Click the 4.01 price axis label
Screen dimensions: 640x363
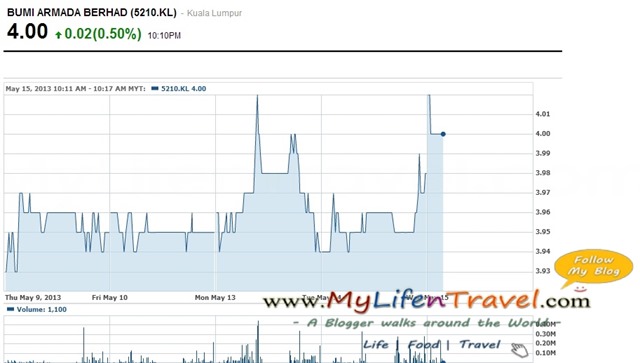(x=543, y=114)
